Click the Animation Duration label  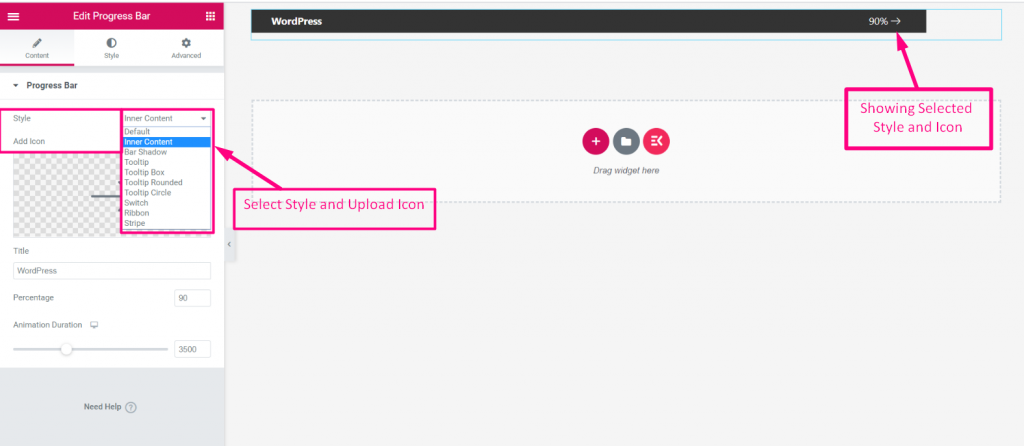pos(48,325)
